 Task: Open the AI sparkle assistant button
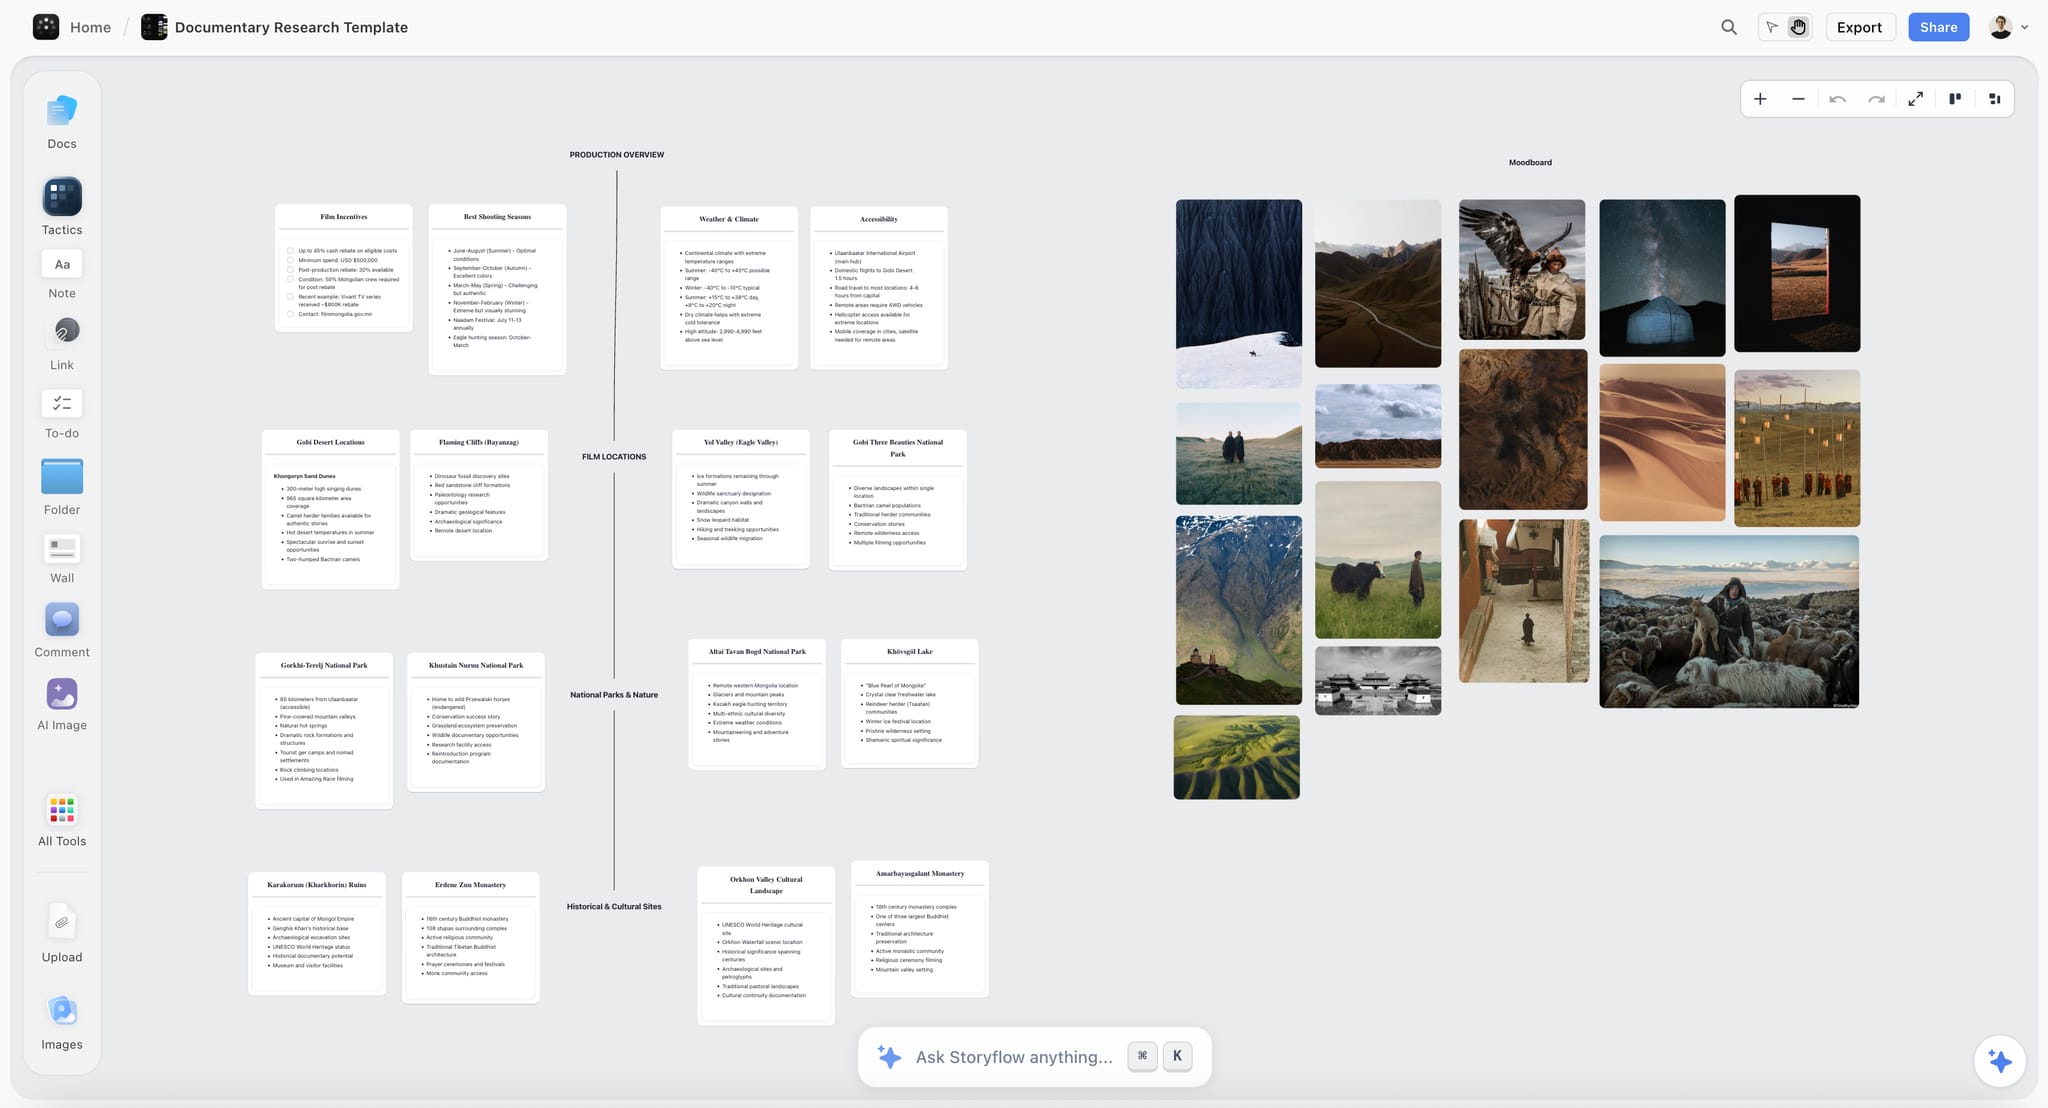2000,1061
